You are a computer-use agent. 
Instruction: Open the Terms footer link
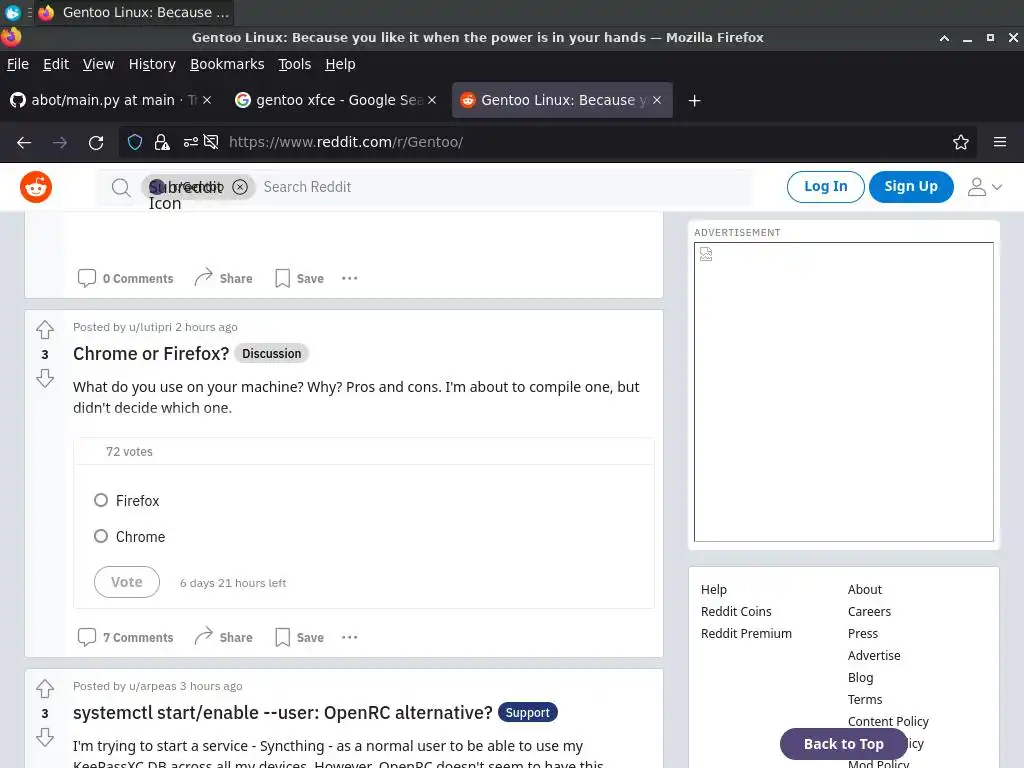pos(865,699)
